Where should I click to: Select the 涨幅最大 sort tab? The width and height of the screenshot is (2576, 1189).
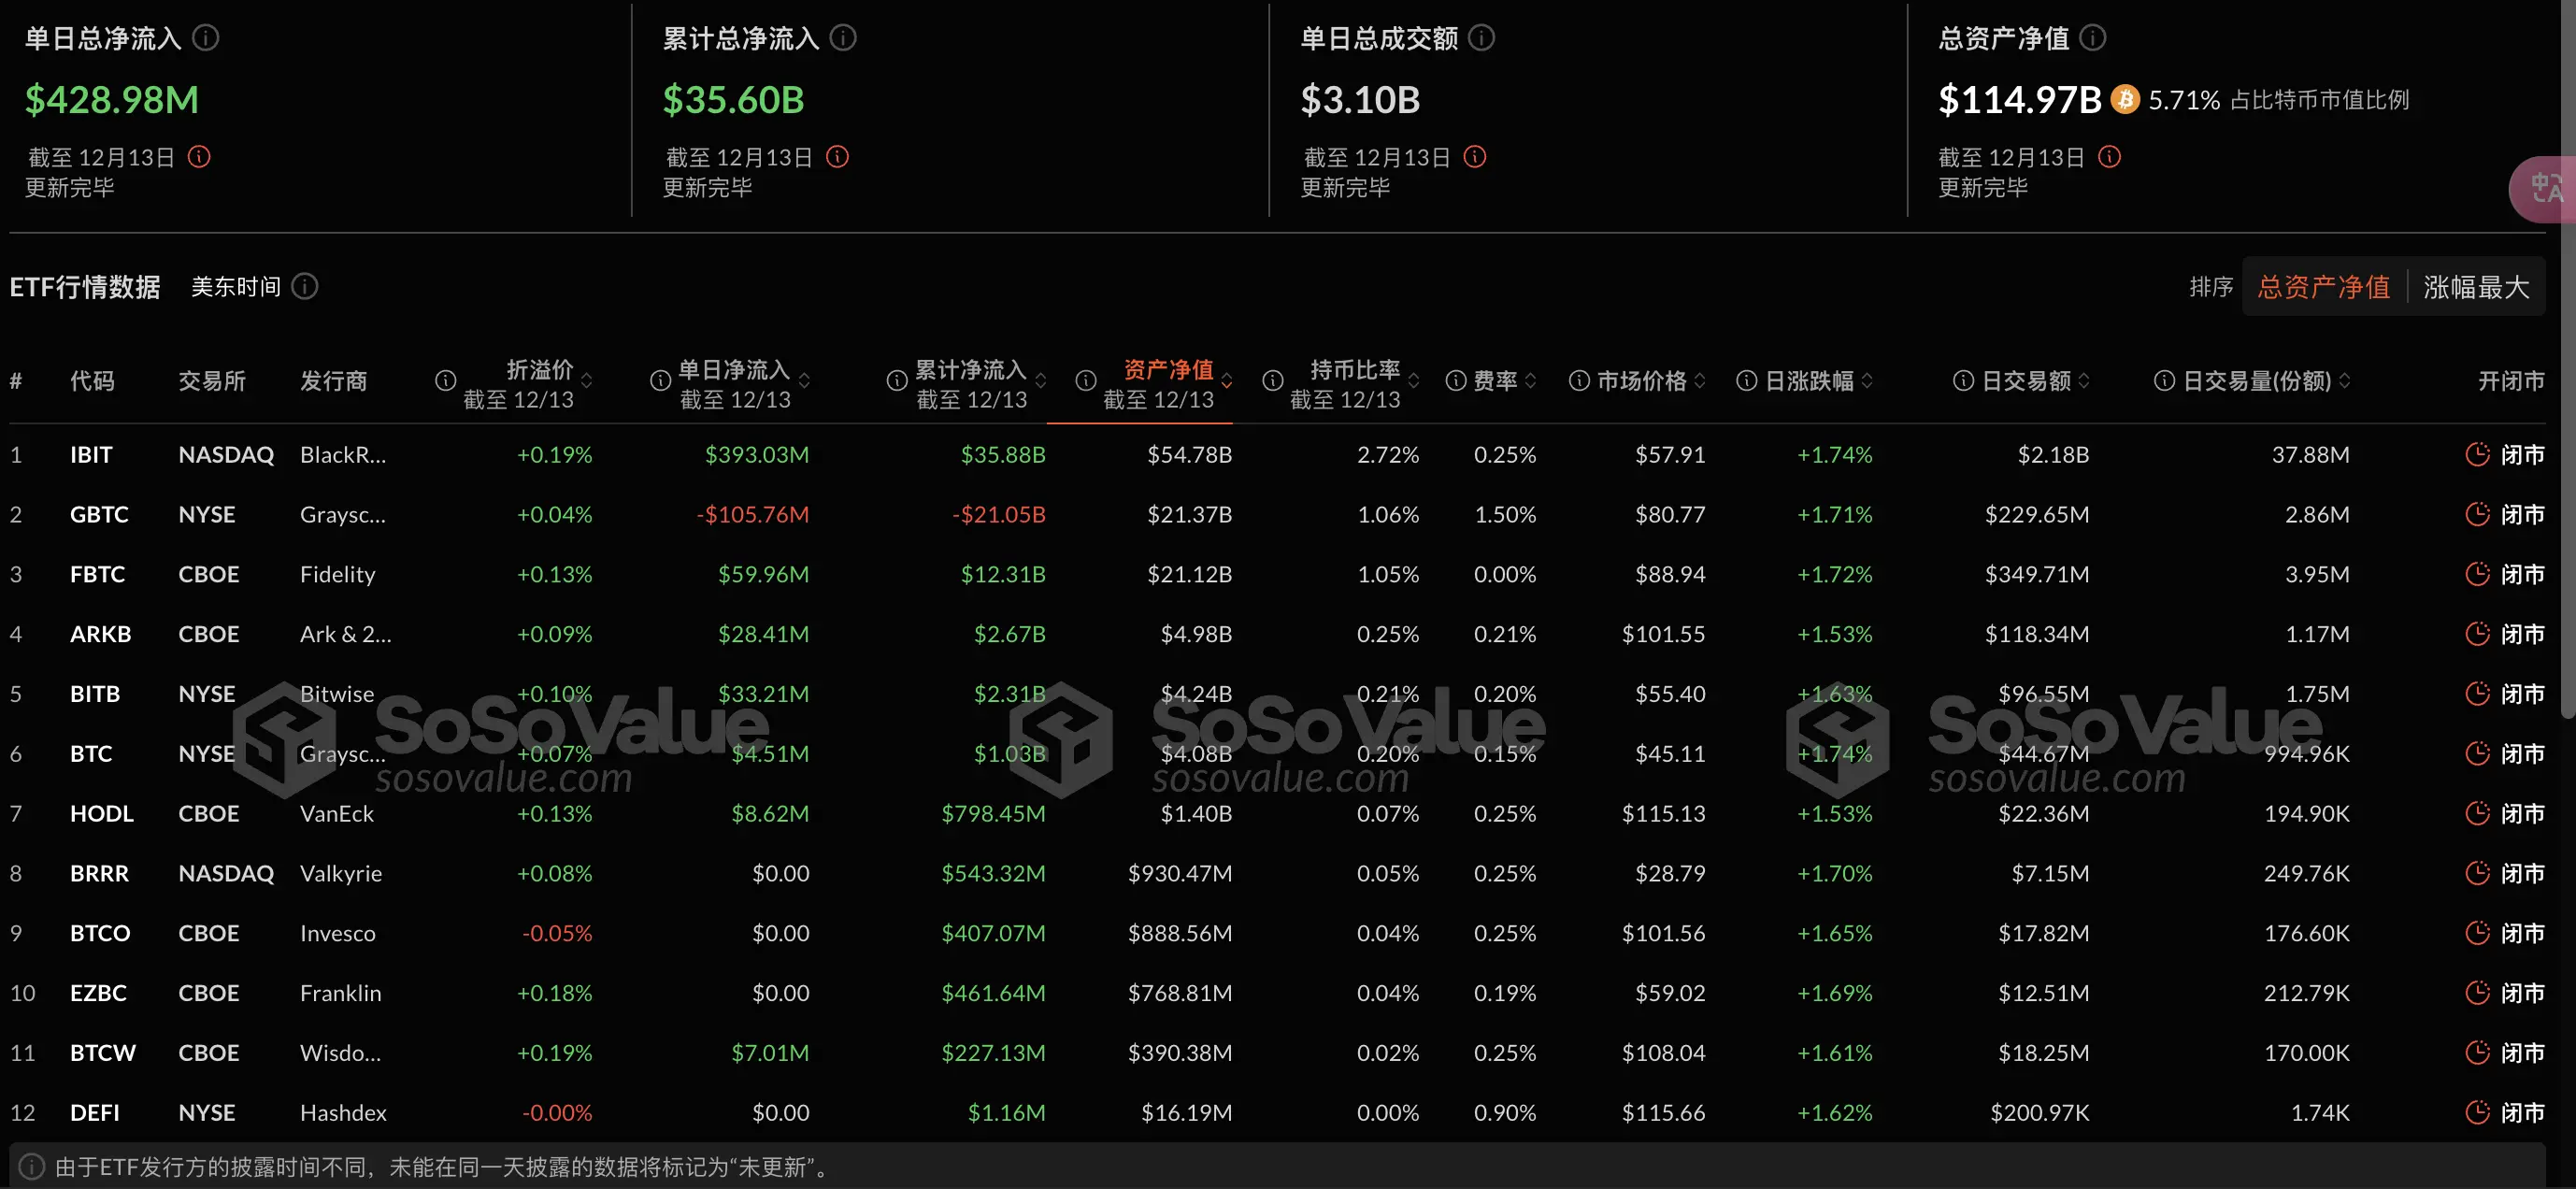point(2476,287)
